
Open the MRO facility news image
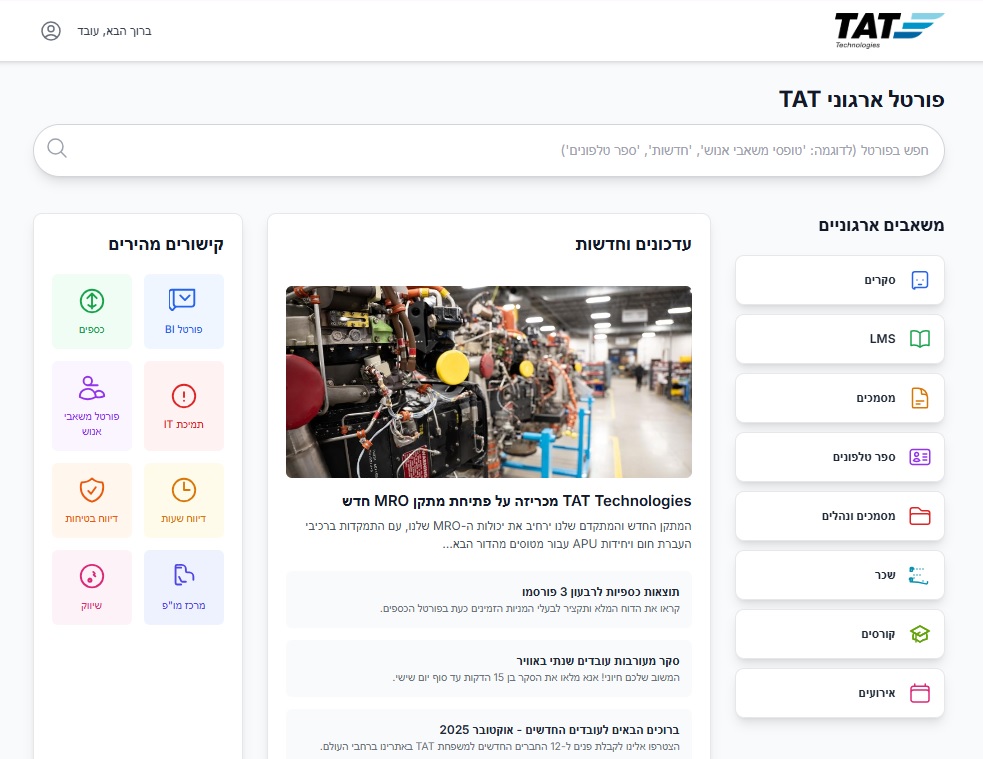488,382
